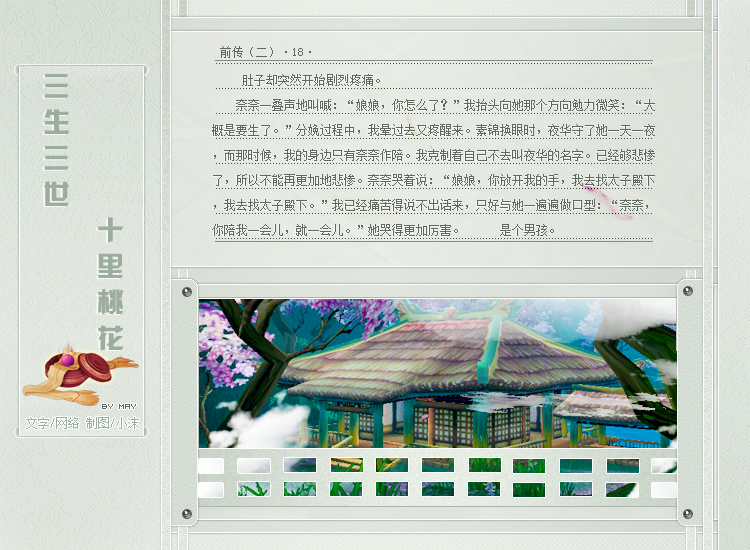Click the story line starting '肚子却突然开始剧烈疼痛'
750x550 pixels.
click(311, 80)
